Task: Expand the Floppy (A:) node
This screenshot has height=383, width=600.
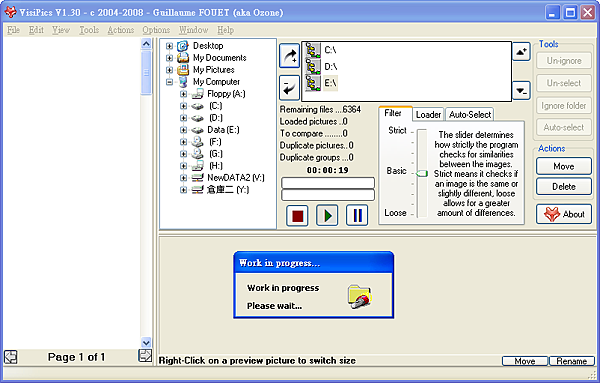Action: [183, 94]
